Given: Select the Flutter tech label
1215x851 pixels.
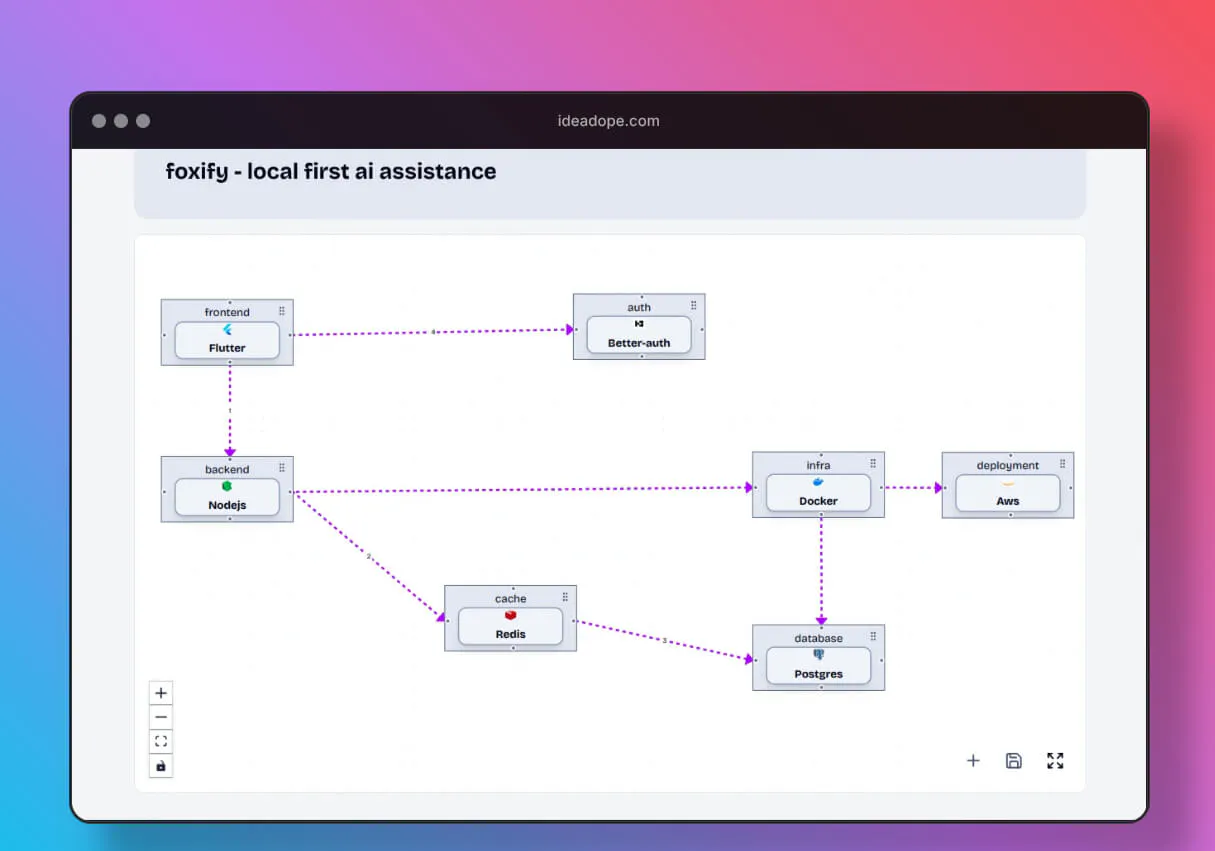Looking at the screenshot, I should tap(227, 348).
